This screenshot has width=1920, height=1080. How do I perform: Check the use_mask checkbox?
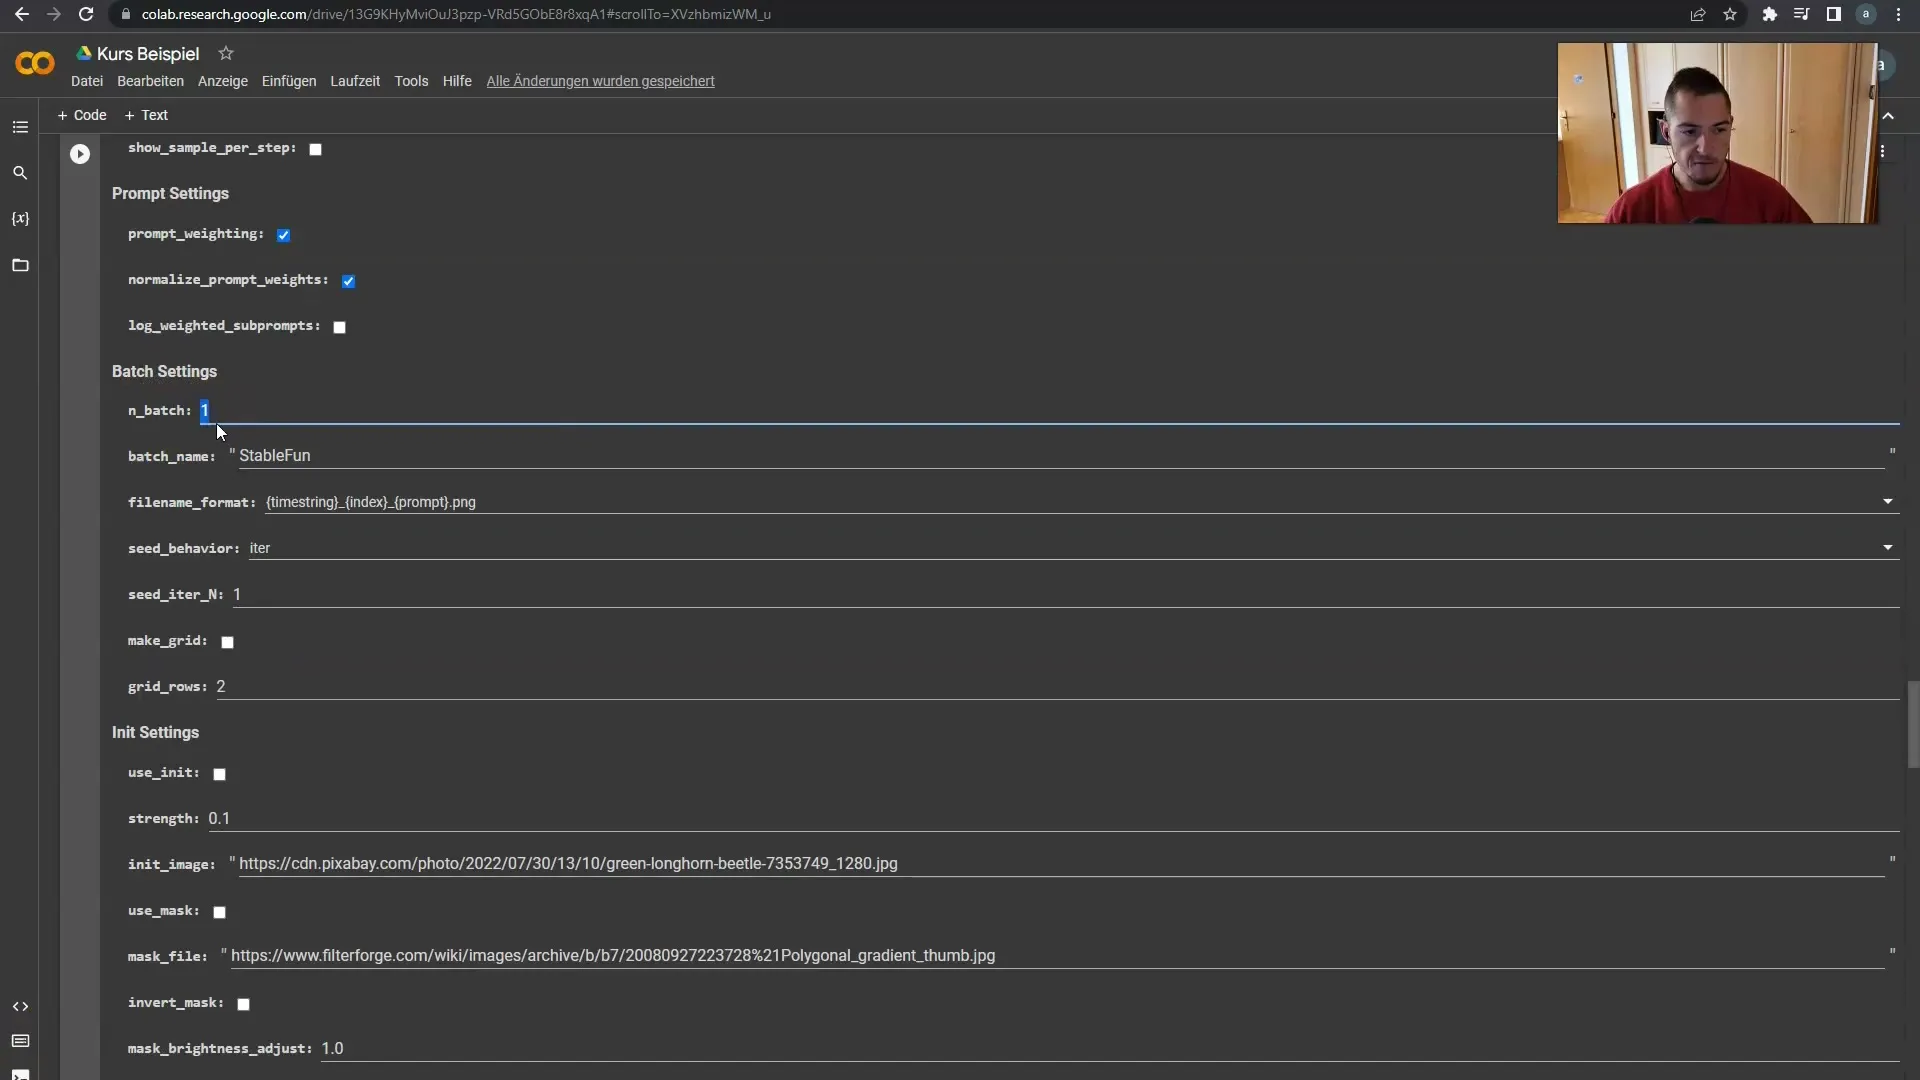tap(220, 912)
